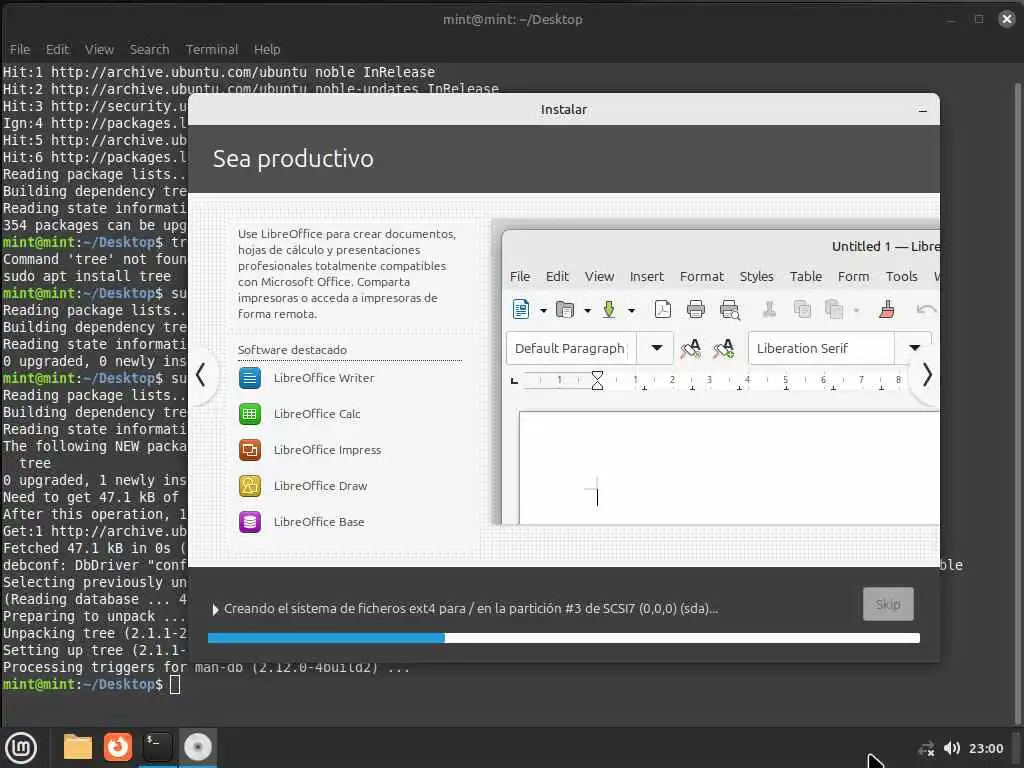Click the LibreOffice Calc icon
The height and width of the screenshot is (768, 1024).
250,414
